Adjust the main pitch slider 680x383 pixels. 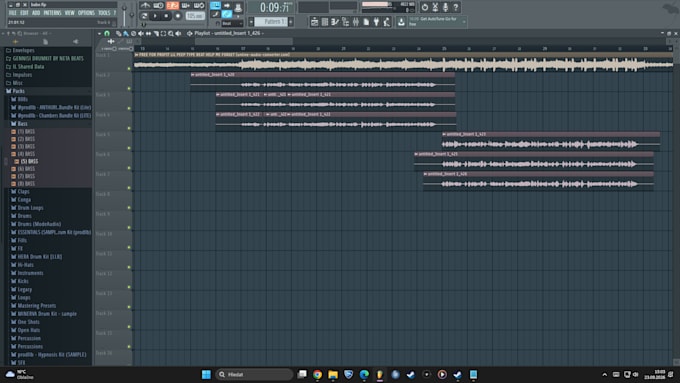pos(132,16)
